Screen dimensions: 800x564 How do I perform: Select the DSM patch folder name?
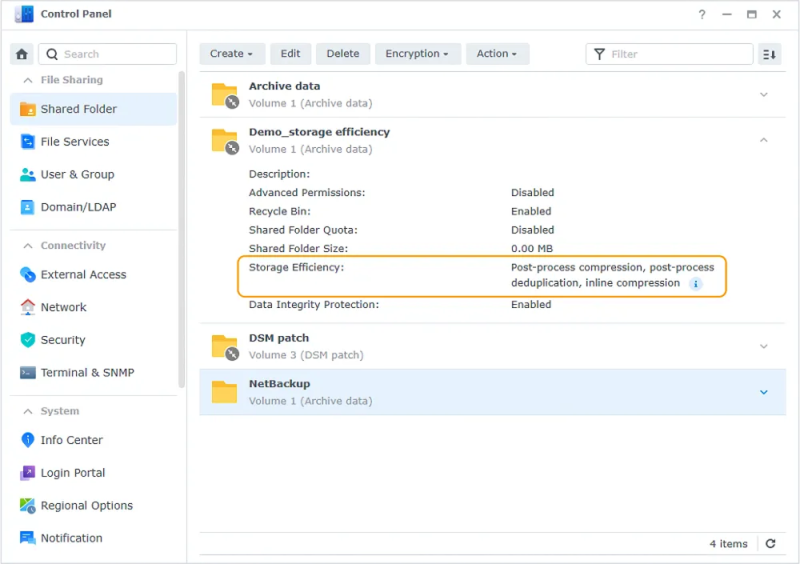point(279,338)
